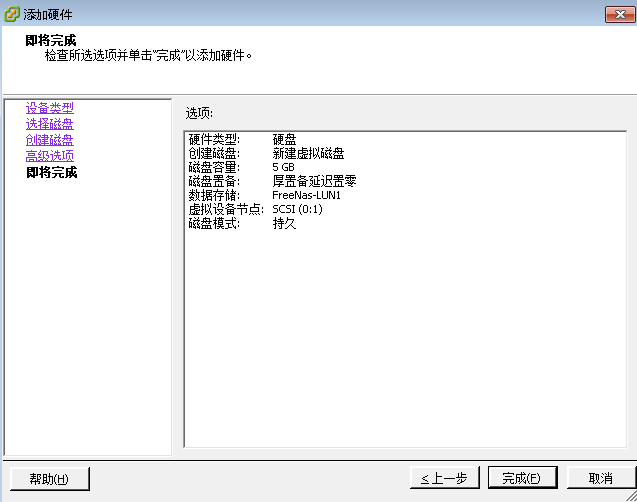Open help with the 帮助(H) button
The image size is (637, 502).
pos(50,479)
